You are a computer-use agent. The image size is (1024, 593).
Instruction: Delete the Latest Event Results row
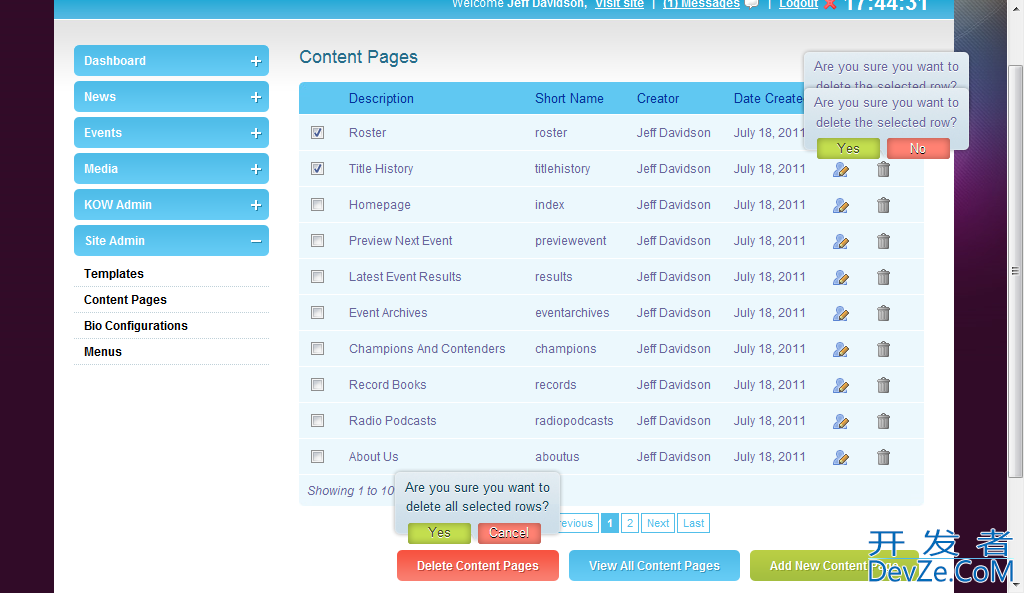tap(883, 277)
